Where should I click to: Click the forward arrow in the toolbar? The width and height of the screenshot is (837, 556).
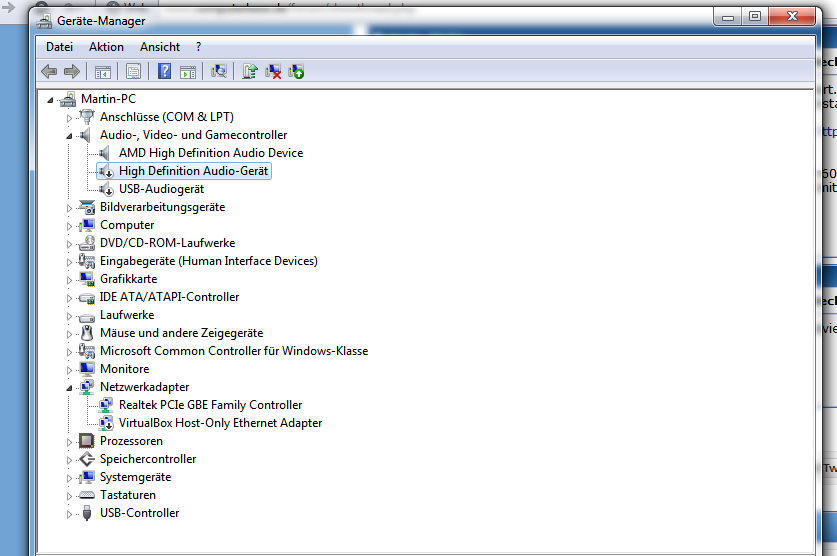pos(72,72)
